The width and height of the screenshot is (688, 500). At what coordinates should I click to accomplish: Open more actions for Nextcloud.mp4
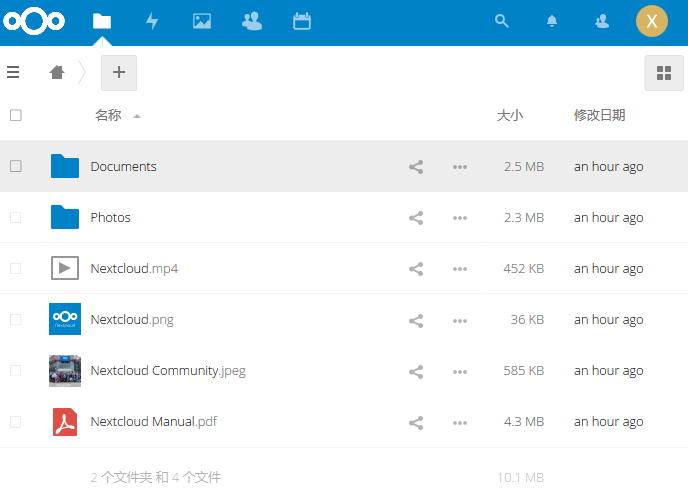(x=460, y=269)
